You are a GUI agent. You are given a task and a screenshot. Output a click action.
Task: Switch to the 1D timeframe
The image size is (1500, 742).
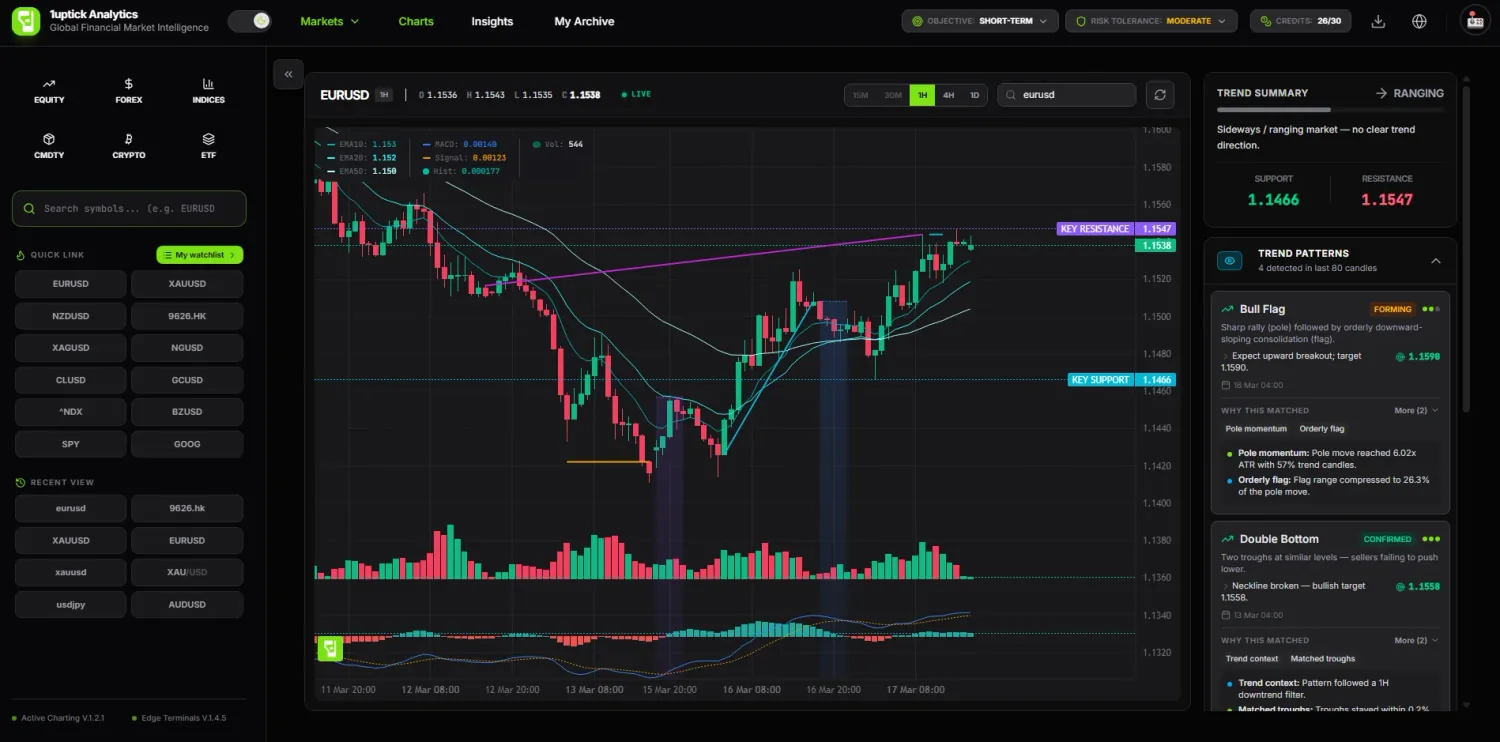coord(974,95)
